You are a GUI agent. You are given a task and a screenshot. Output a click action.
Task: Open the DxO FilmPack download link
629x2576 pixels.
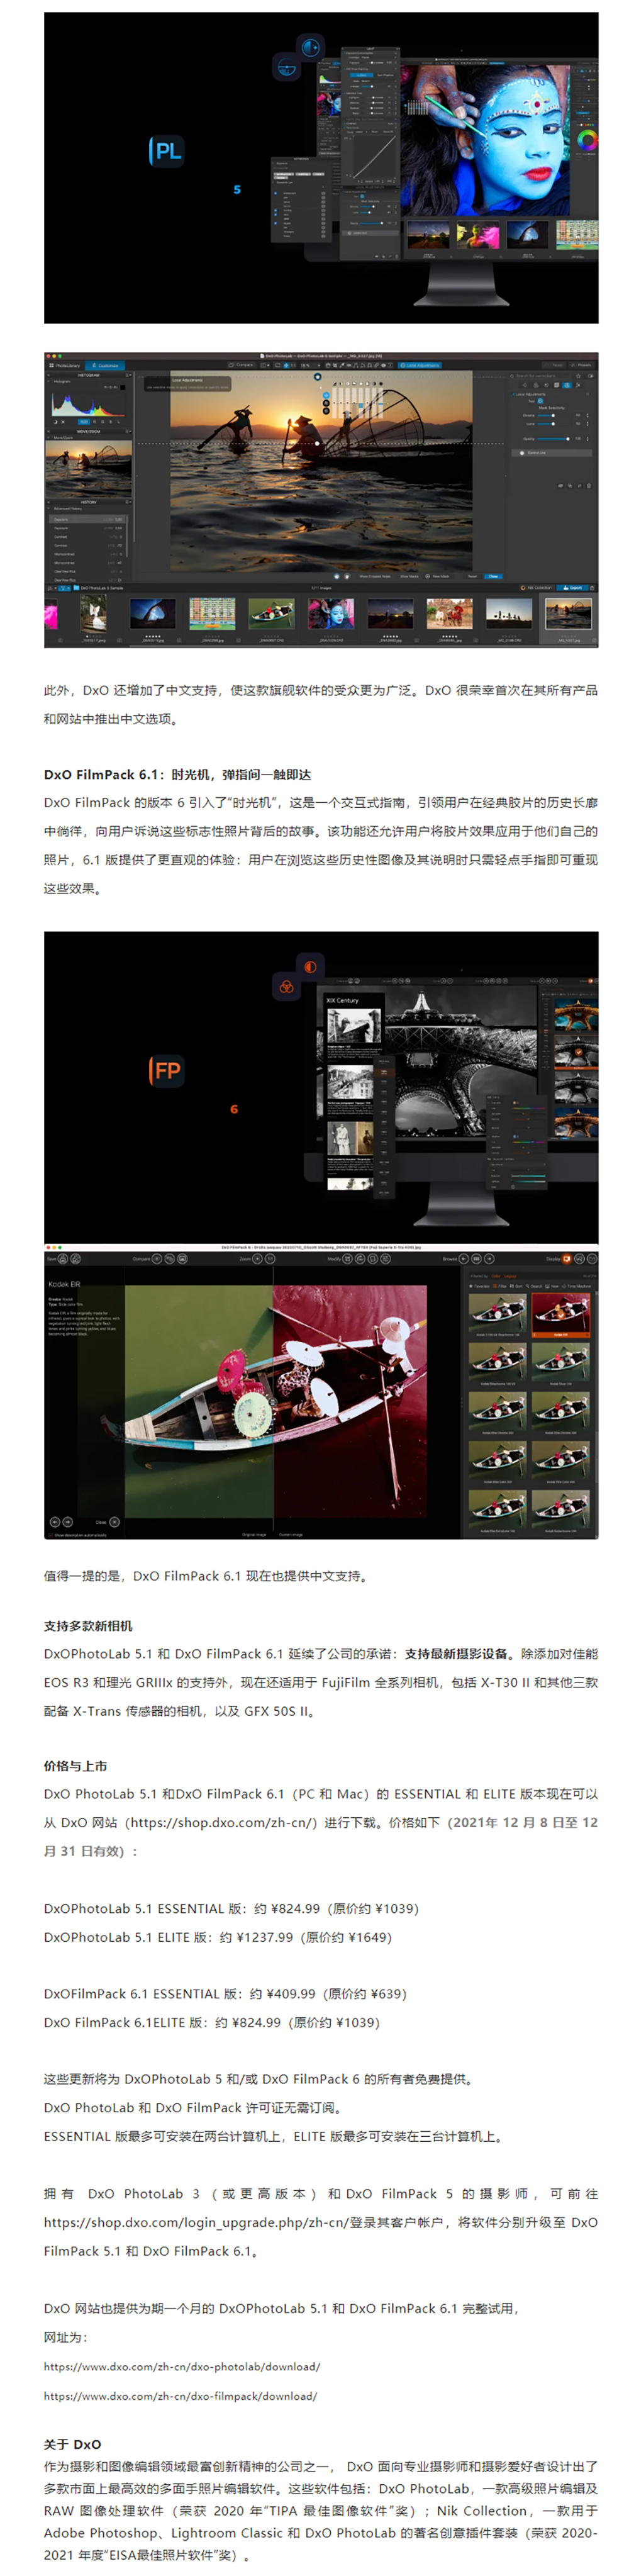pos(180,2396)
